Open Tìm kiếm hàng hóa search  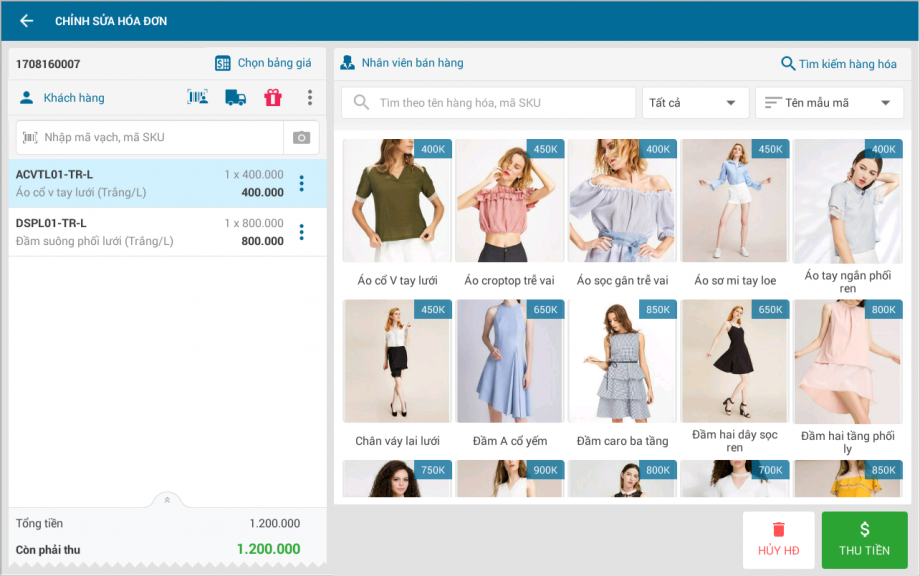[x=839, y=63]
